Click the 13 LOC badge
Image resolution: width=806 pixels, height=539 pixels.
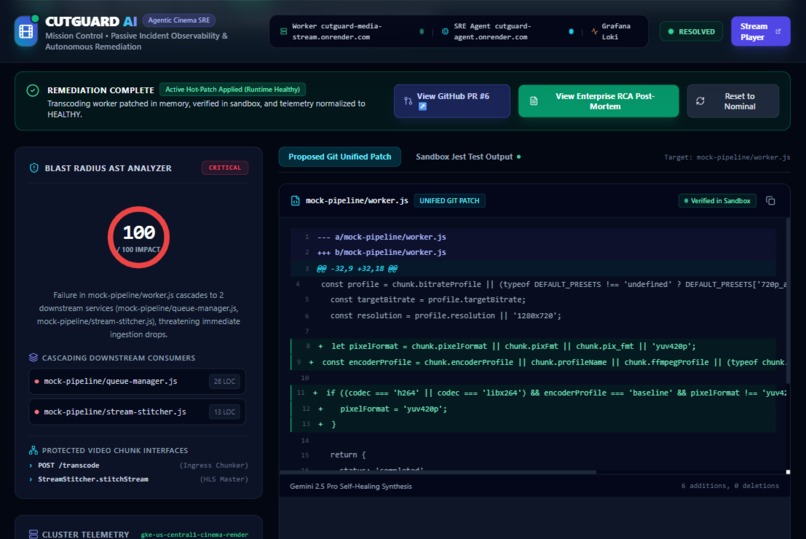pos(225,412)
